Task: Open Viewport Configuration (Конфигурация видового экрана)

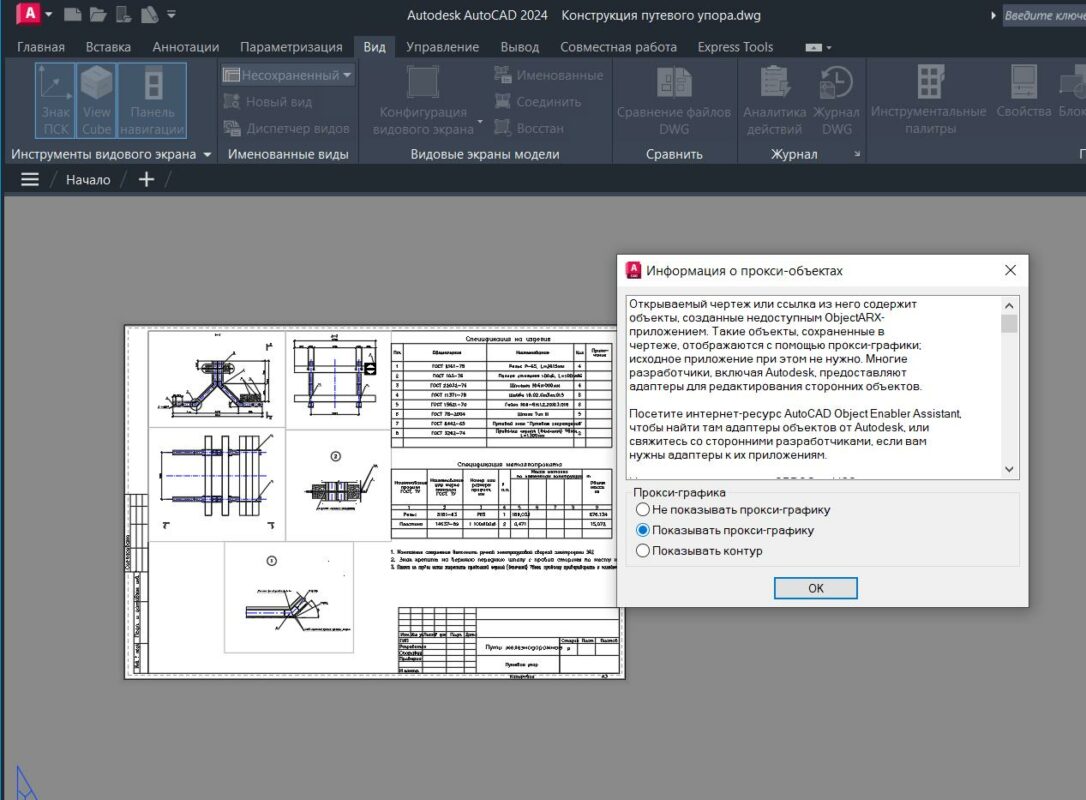Action: [x=424, y=101]
